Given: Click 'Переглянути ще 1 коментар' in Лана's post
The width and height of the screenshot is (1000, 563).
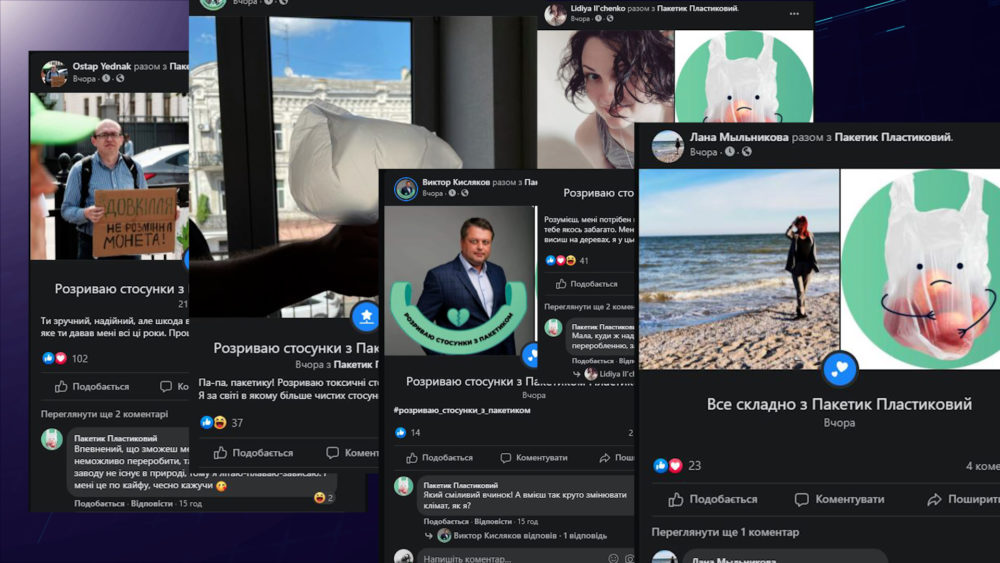Looking at the screenshot, I should (x=725, y=532).
